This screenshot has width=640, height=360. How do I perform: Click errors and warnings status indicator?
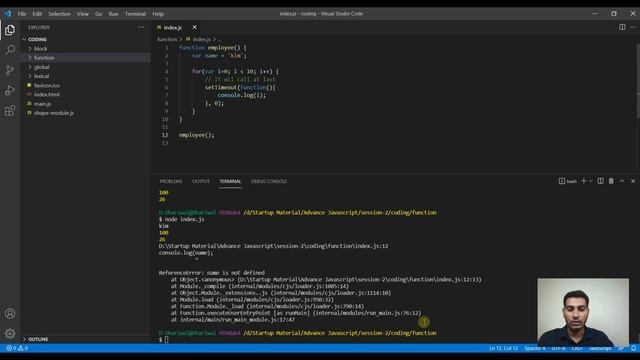coord(17,348)
